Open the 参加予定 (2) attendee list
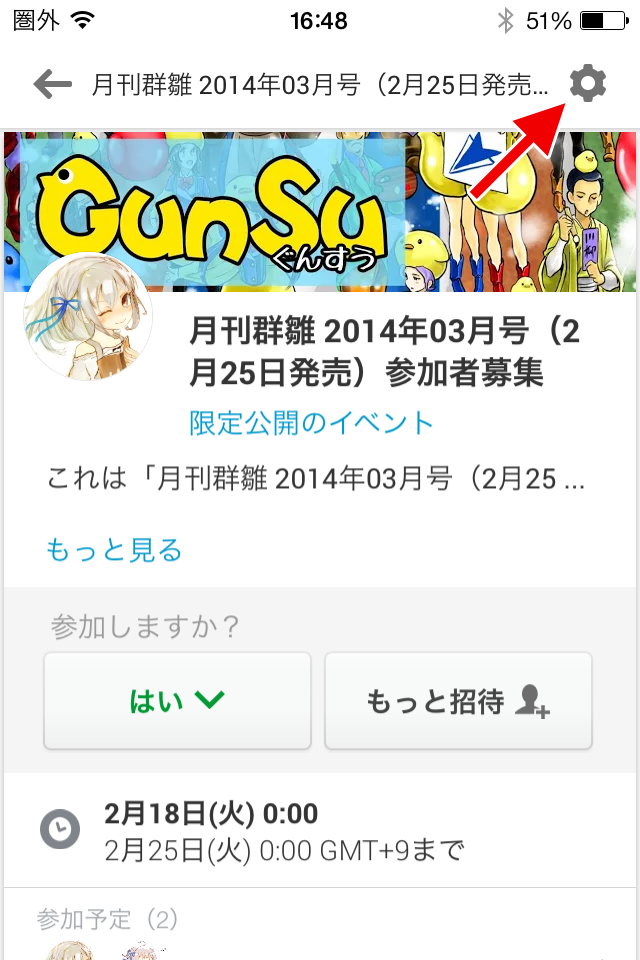The width and height of the screenshot is (640, 960). [x=107, y=918]
